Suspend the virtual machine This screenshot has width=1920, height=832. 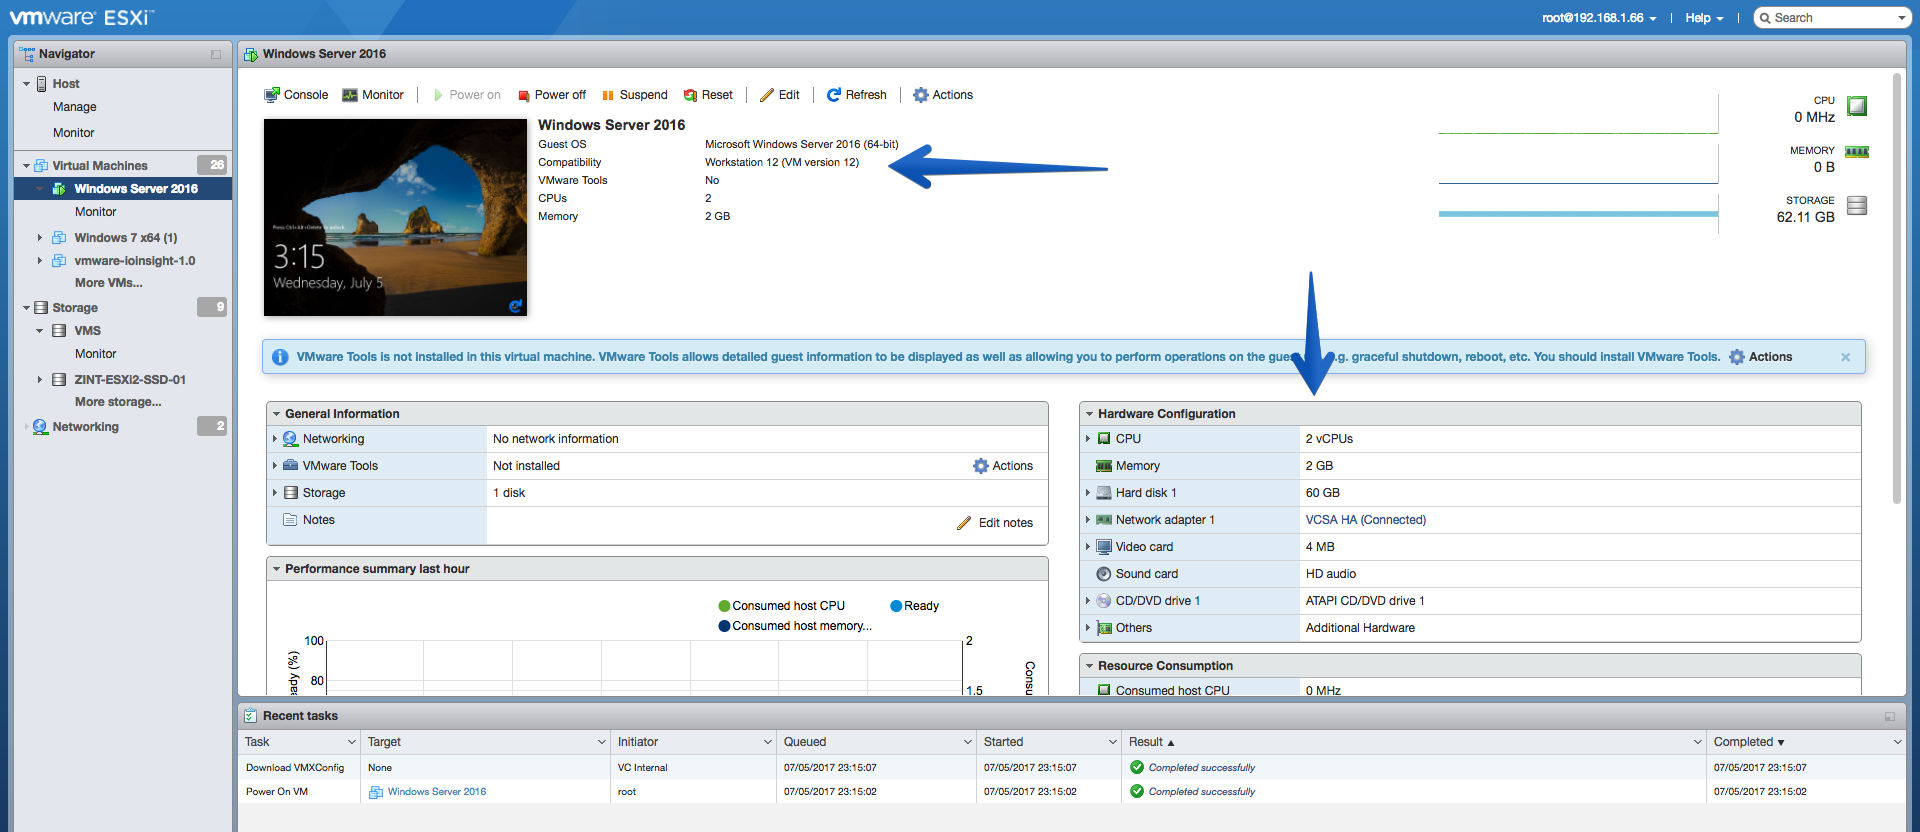click(x=635, y=95)
